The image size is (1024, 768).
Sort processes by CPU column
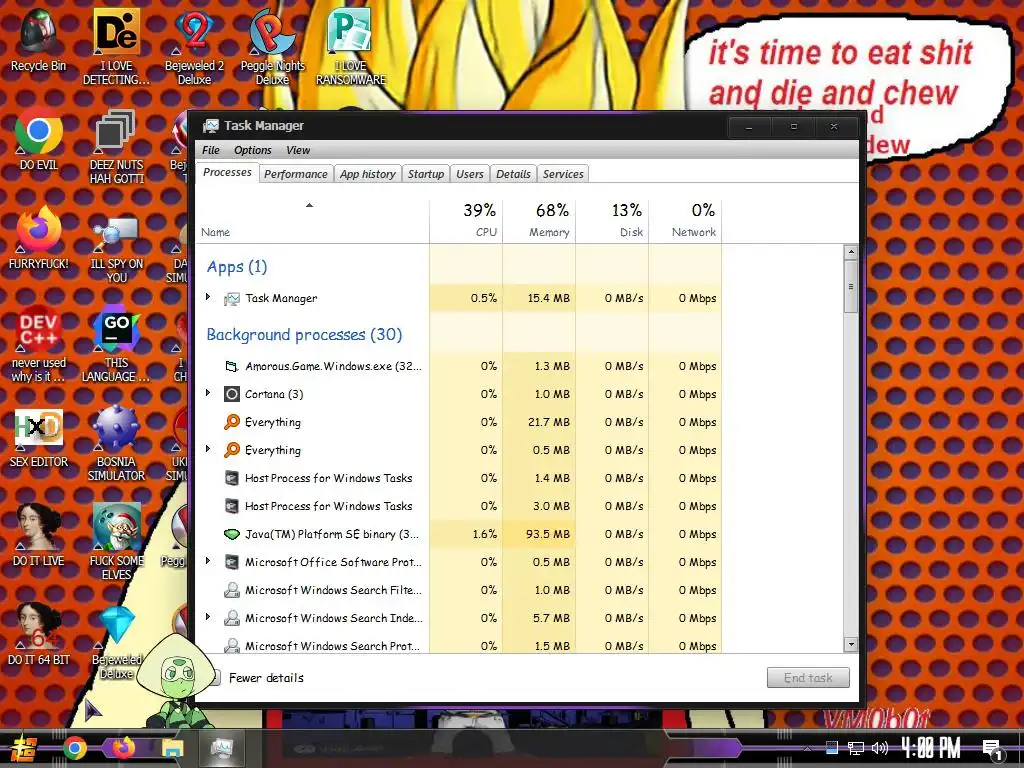[x=466, y=219]
